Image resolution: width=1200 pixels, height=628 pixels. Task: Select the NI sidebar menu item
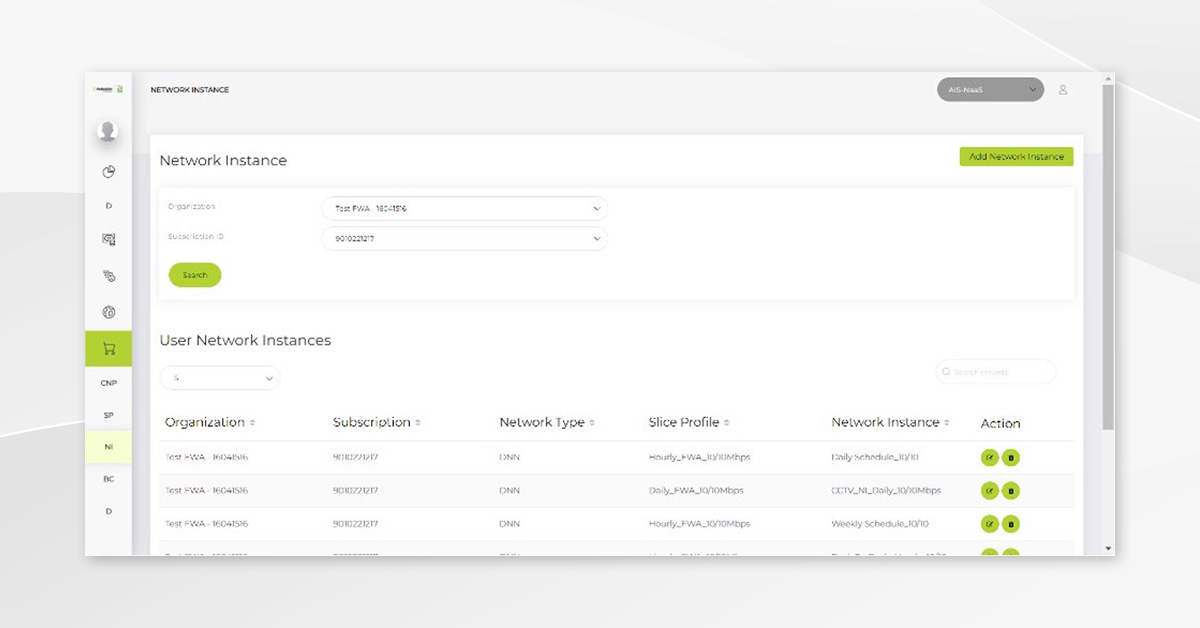pyautogui.click(x=108, y=447)
